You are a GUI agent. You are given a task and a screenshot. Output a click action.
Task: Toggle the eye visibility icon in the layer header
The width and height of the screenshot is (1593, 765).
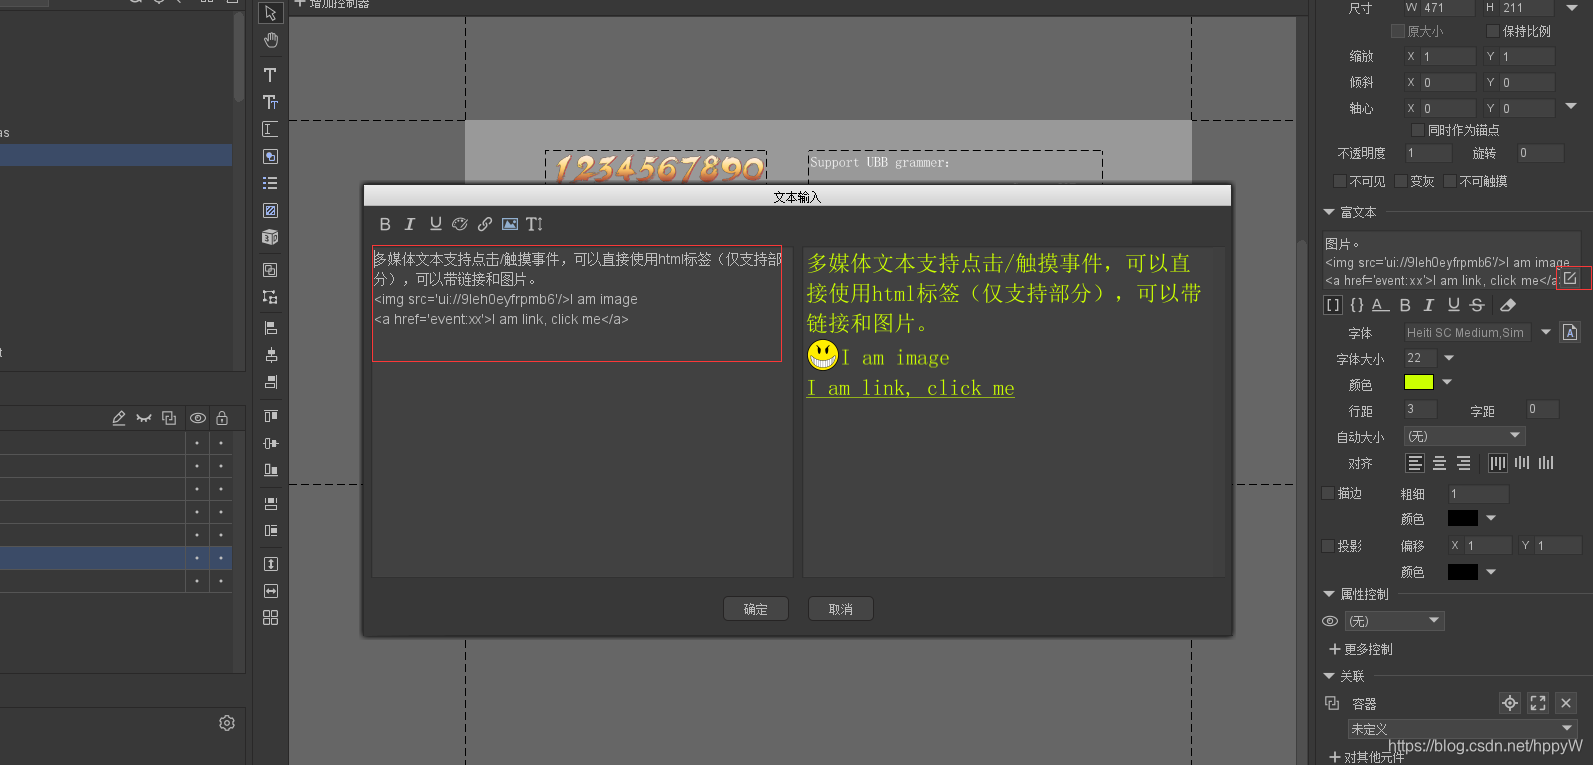(198, 418)
